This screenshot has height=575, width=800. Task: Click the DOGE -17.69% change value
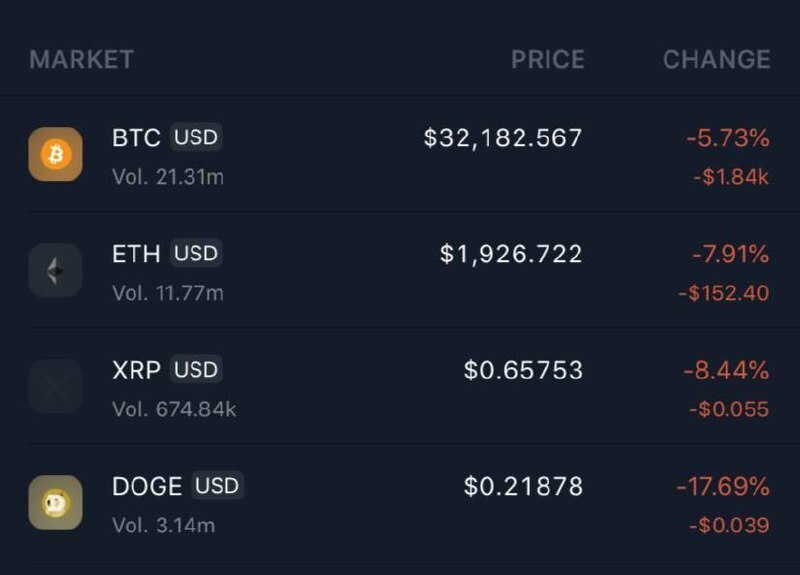click(x=722, y=487)
